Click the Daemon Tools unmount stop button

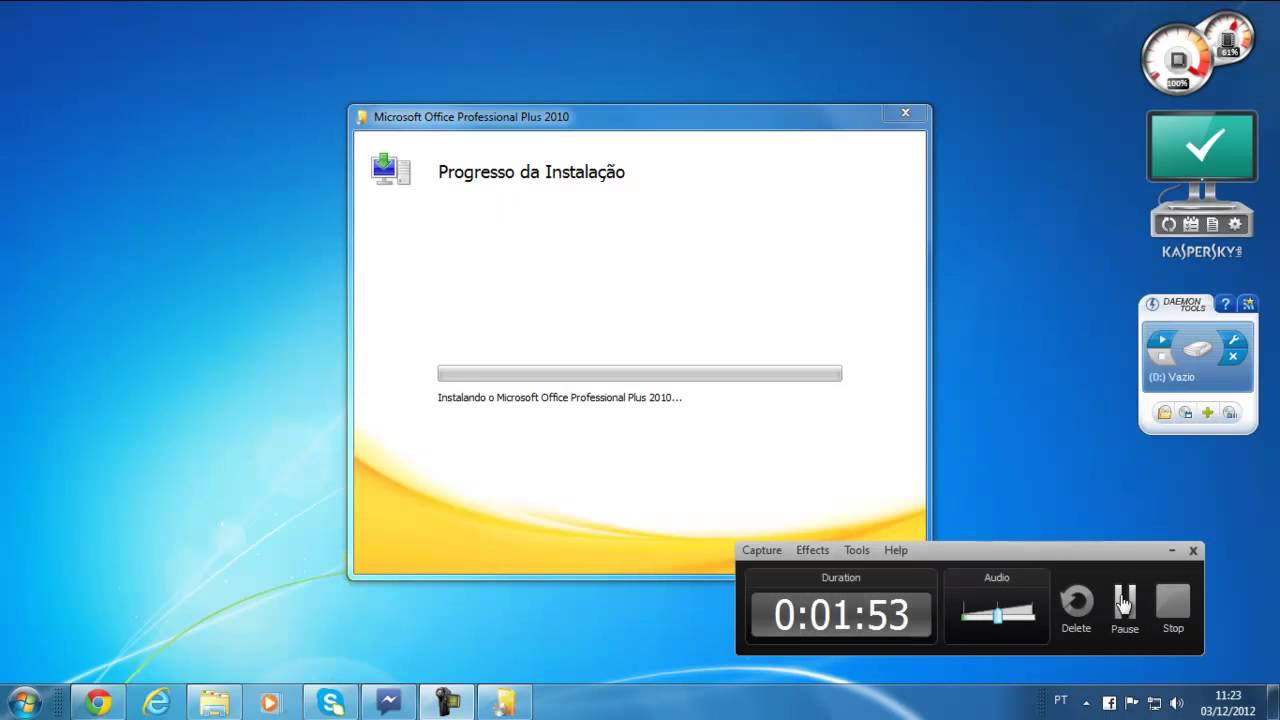point(1161,356)
